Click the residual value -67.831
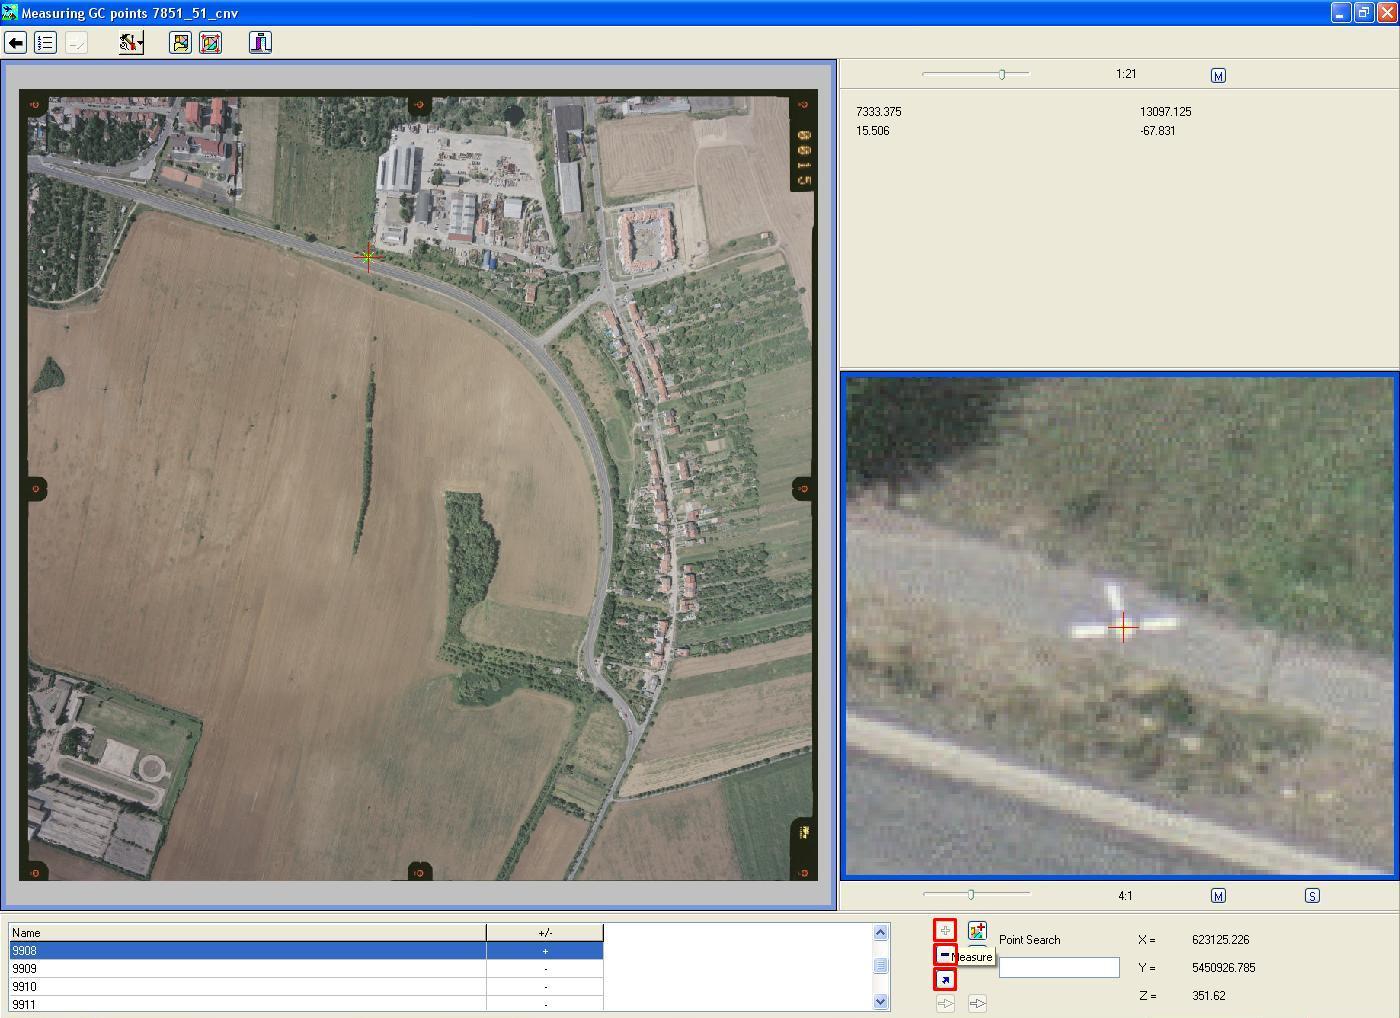 (x=1157, y=131)
